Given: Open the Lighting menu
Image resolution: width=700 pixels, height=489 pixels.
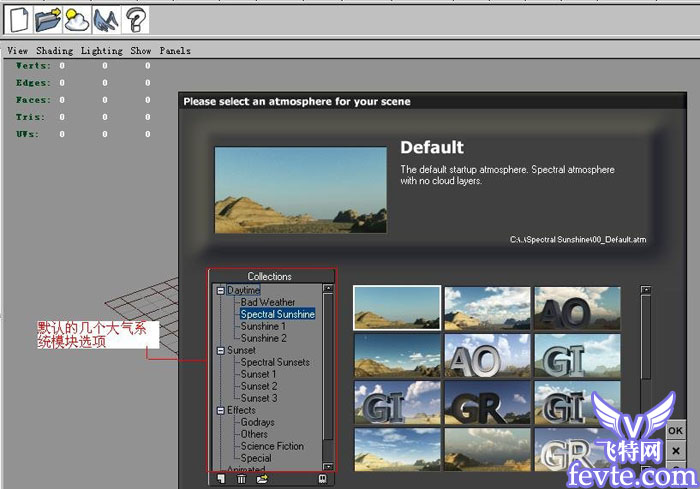Looking at the screenshot, I should pyautogui.click(x=102, y=50).
